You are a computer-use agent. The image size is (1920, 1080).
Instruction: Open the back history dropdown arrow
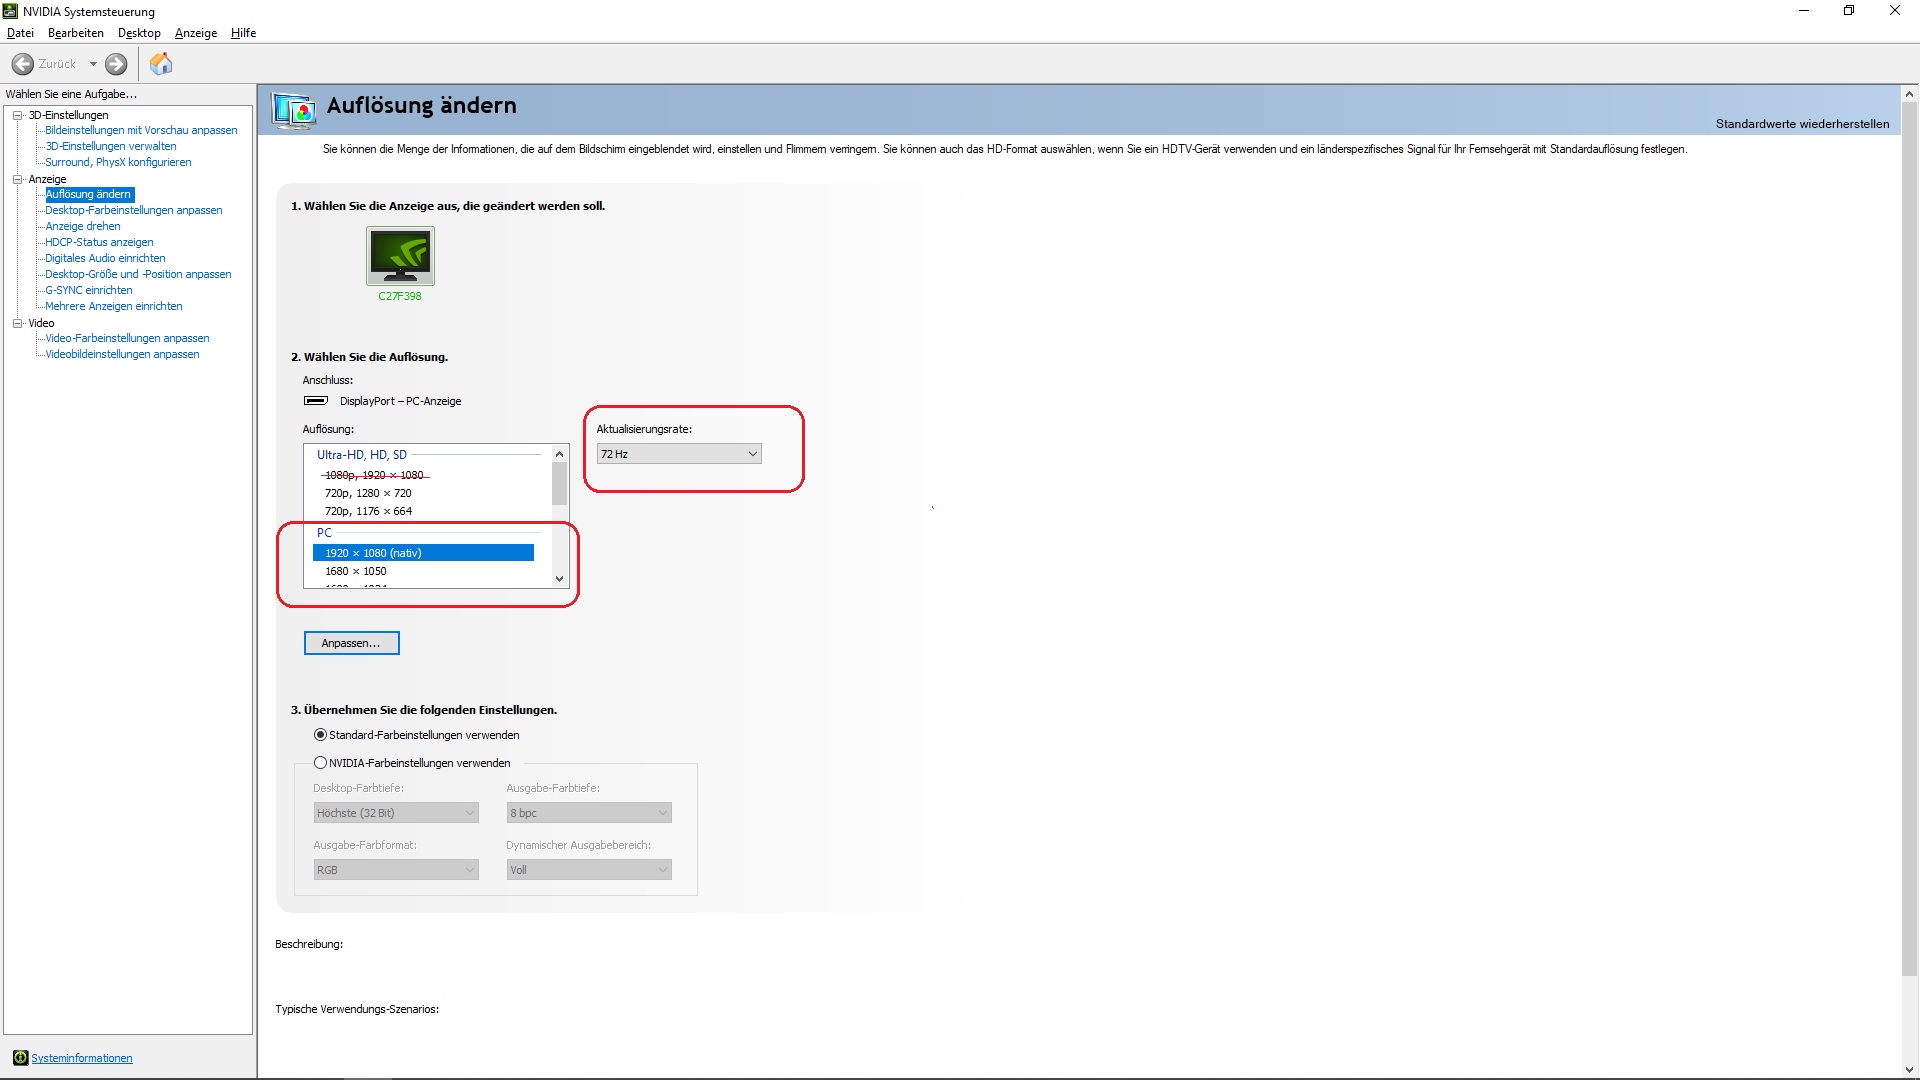[x=93, y=64]
